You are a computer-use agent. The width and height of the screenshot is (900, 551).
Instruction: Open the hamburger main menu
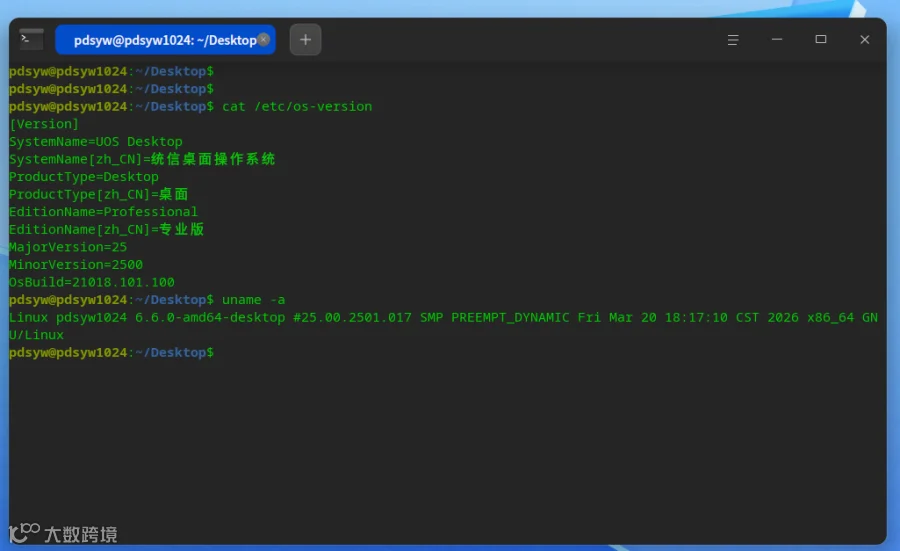pyautogui.click(x=733, y=40)
